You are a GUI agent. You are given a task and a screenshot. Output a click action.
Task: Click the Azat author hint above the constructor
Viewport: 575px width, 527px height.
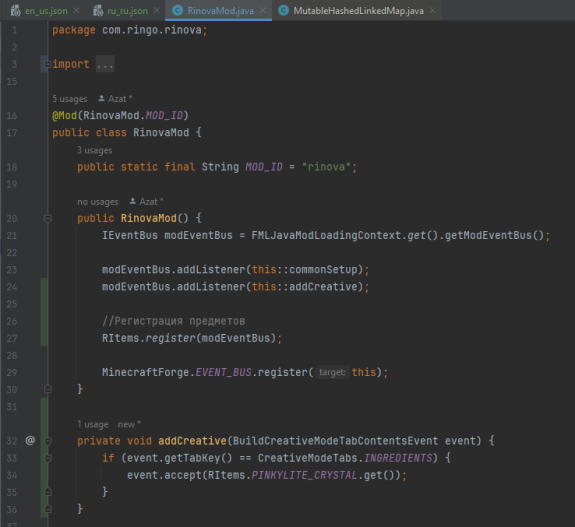pos(146,202)
